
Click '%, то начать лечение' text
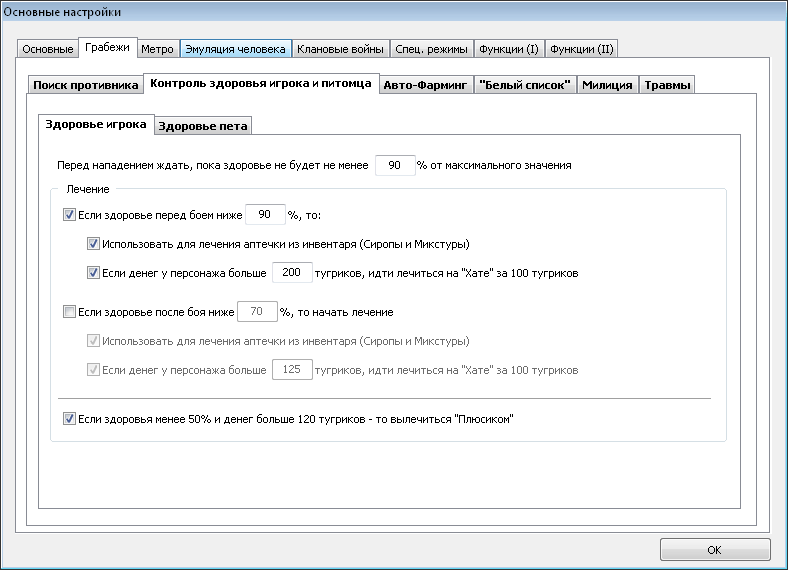tap(337, 312)
